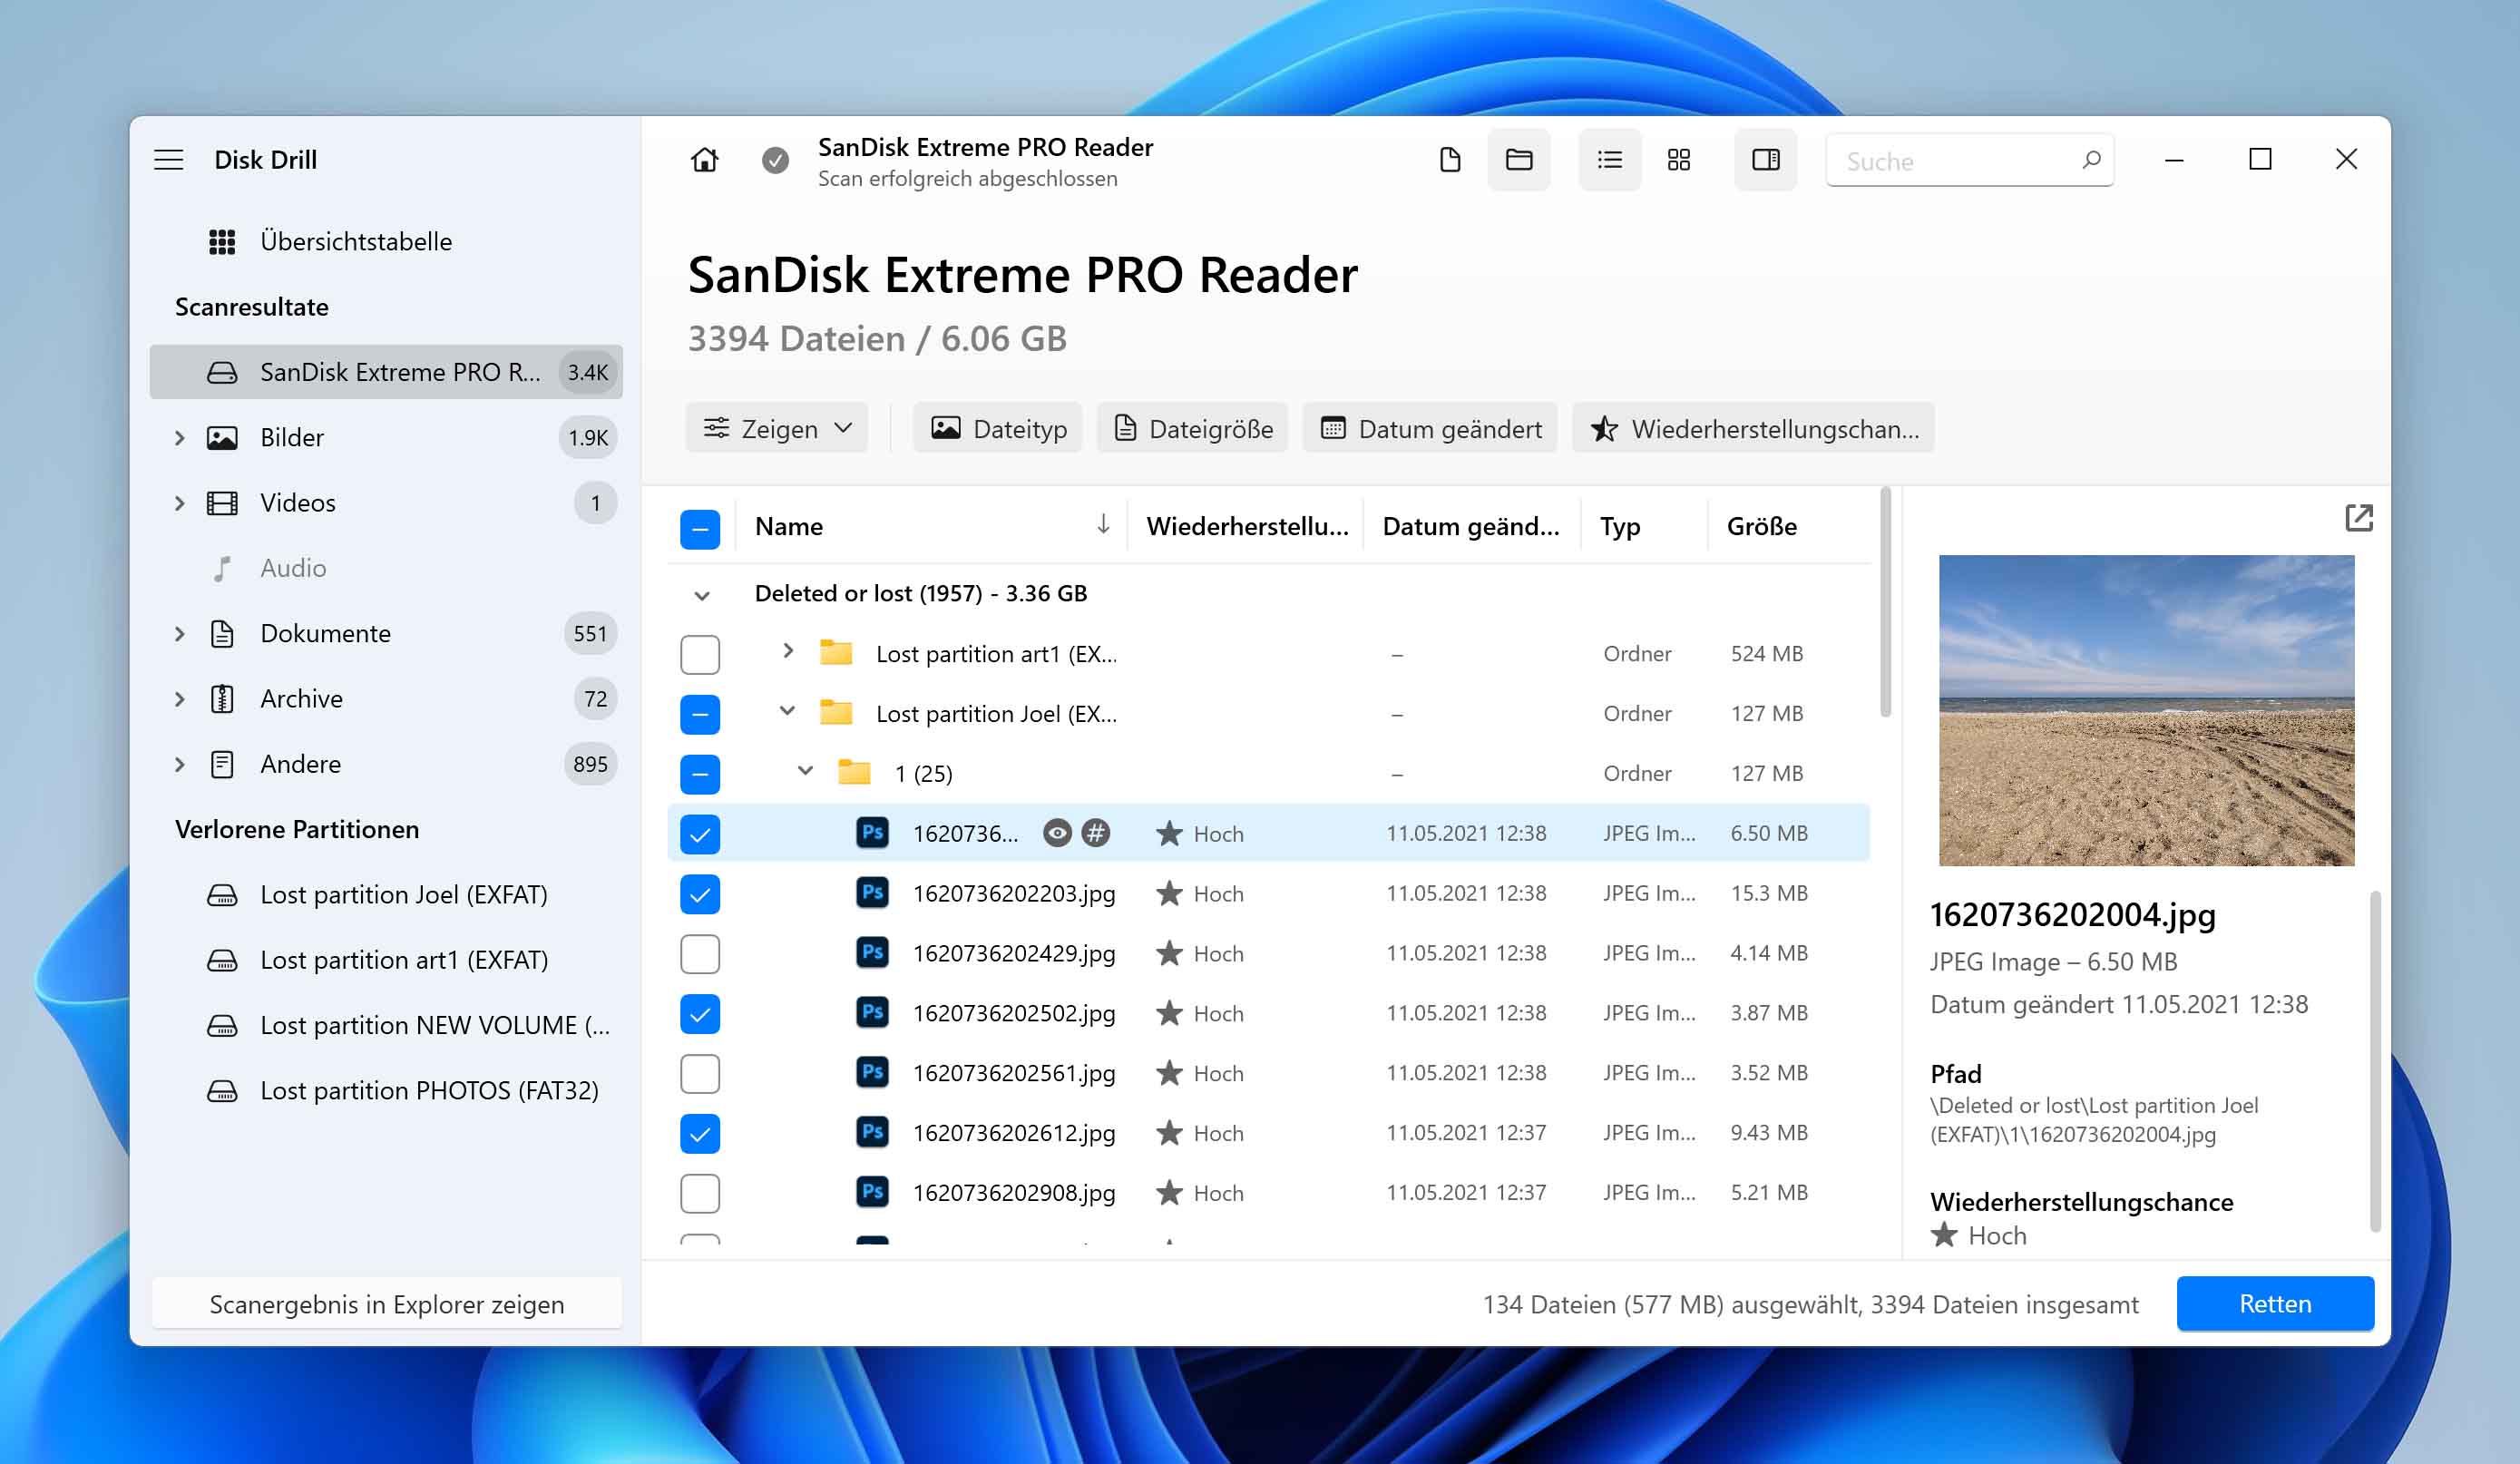Select list view layout icon
Viewport: 2520px width, 1464px height.
[x=1609, y=160]
